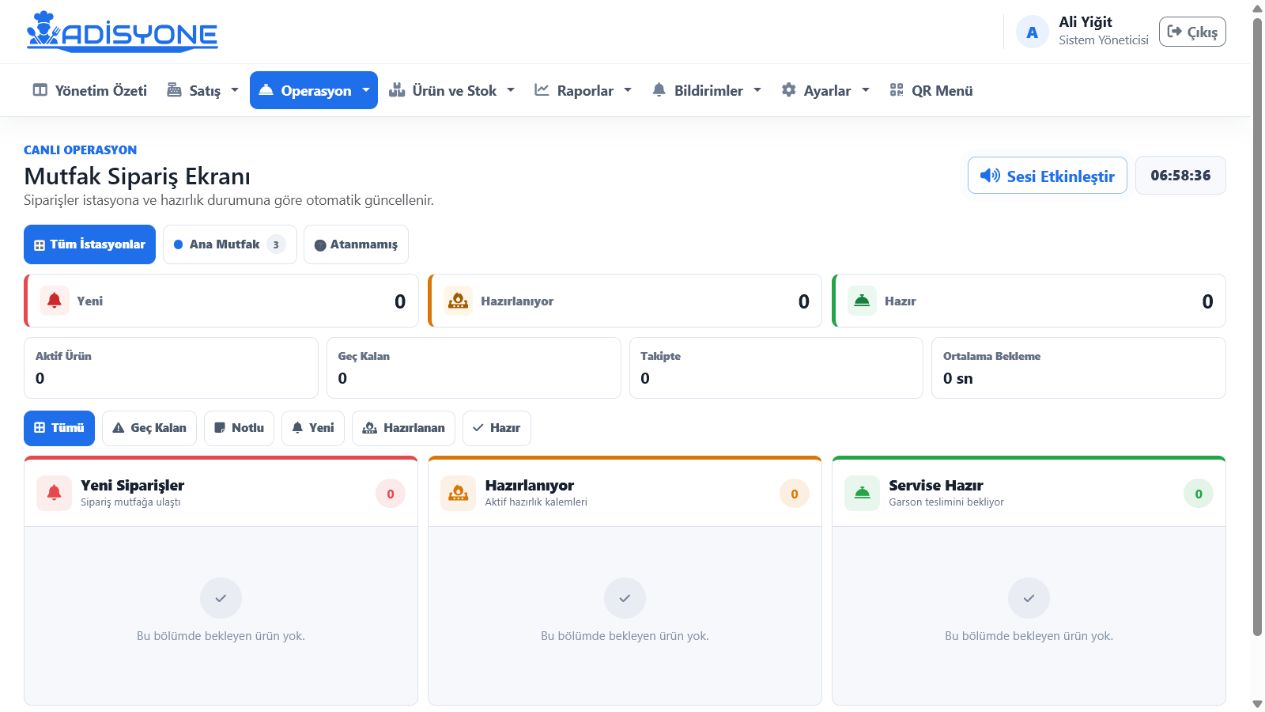1265x712 pixels.
Task: Expand the Ürün ve Stok dropdown
Action: click(x=452, y=90)
